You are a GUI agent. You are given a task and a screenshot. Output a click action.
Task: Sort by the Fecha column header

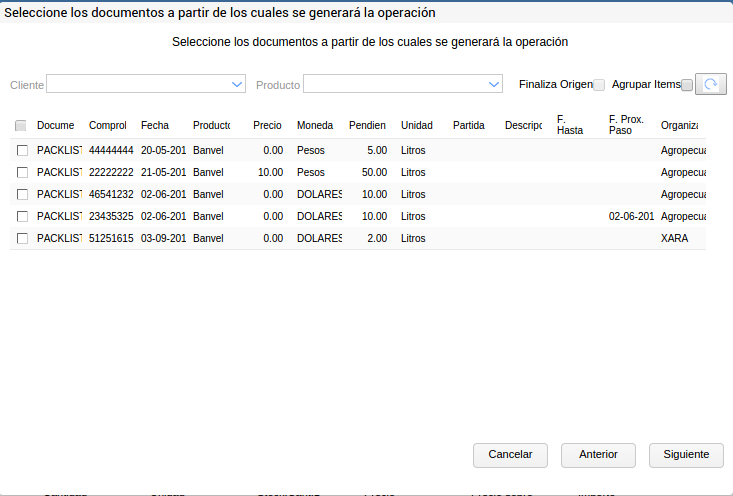pos(155,125)
